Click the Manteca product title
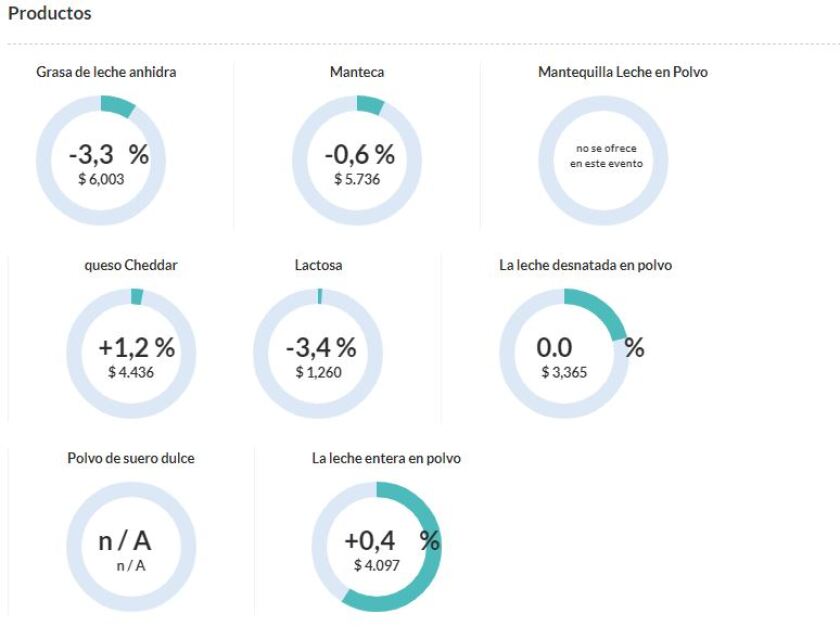The height and width of the screenshot is (639, 840). coord(357,72)
